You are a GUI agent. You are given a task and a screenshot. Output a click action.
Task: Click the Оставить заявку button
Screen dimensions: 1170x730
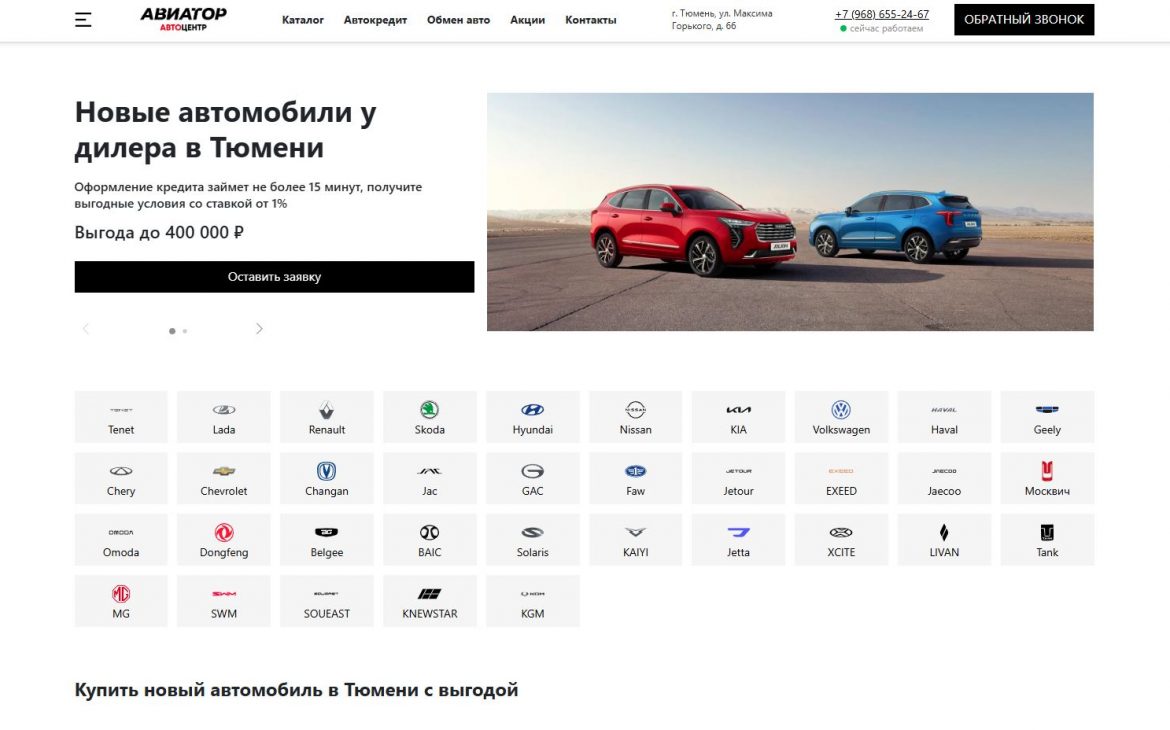tap(274, 277)
